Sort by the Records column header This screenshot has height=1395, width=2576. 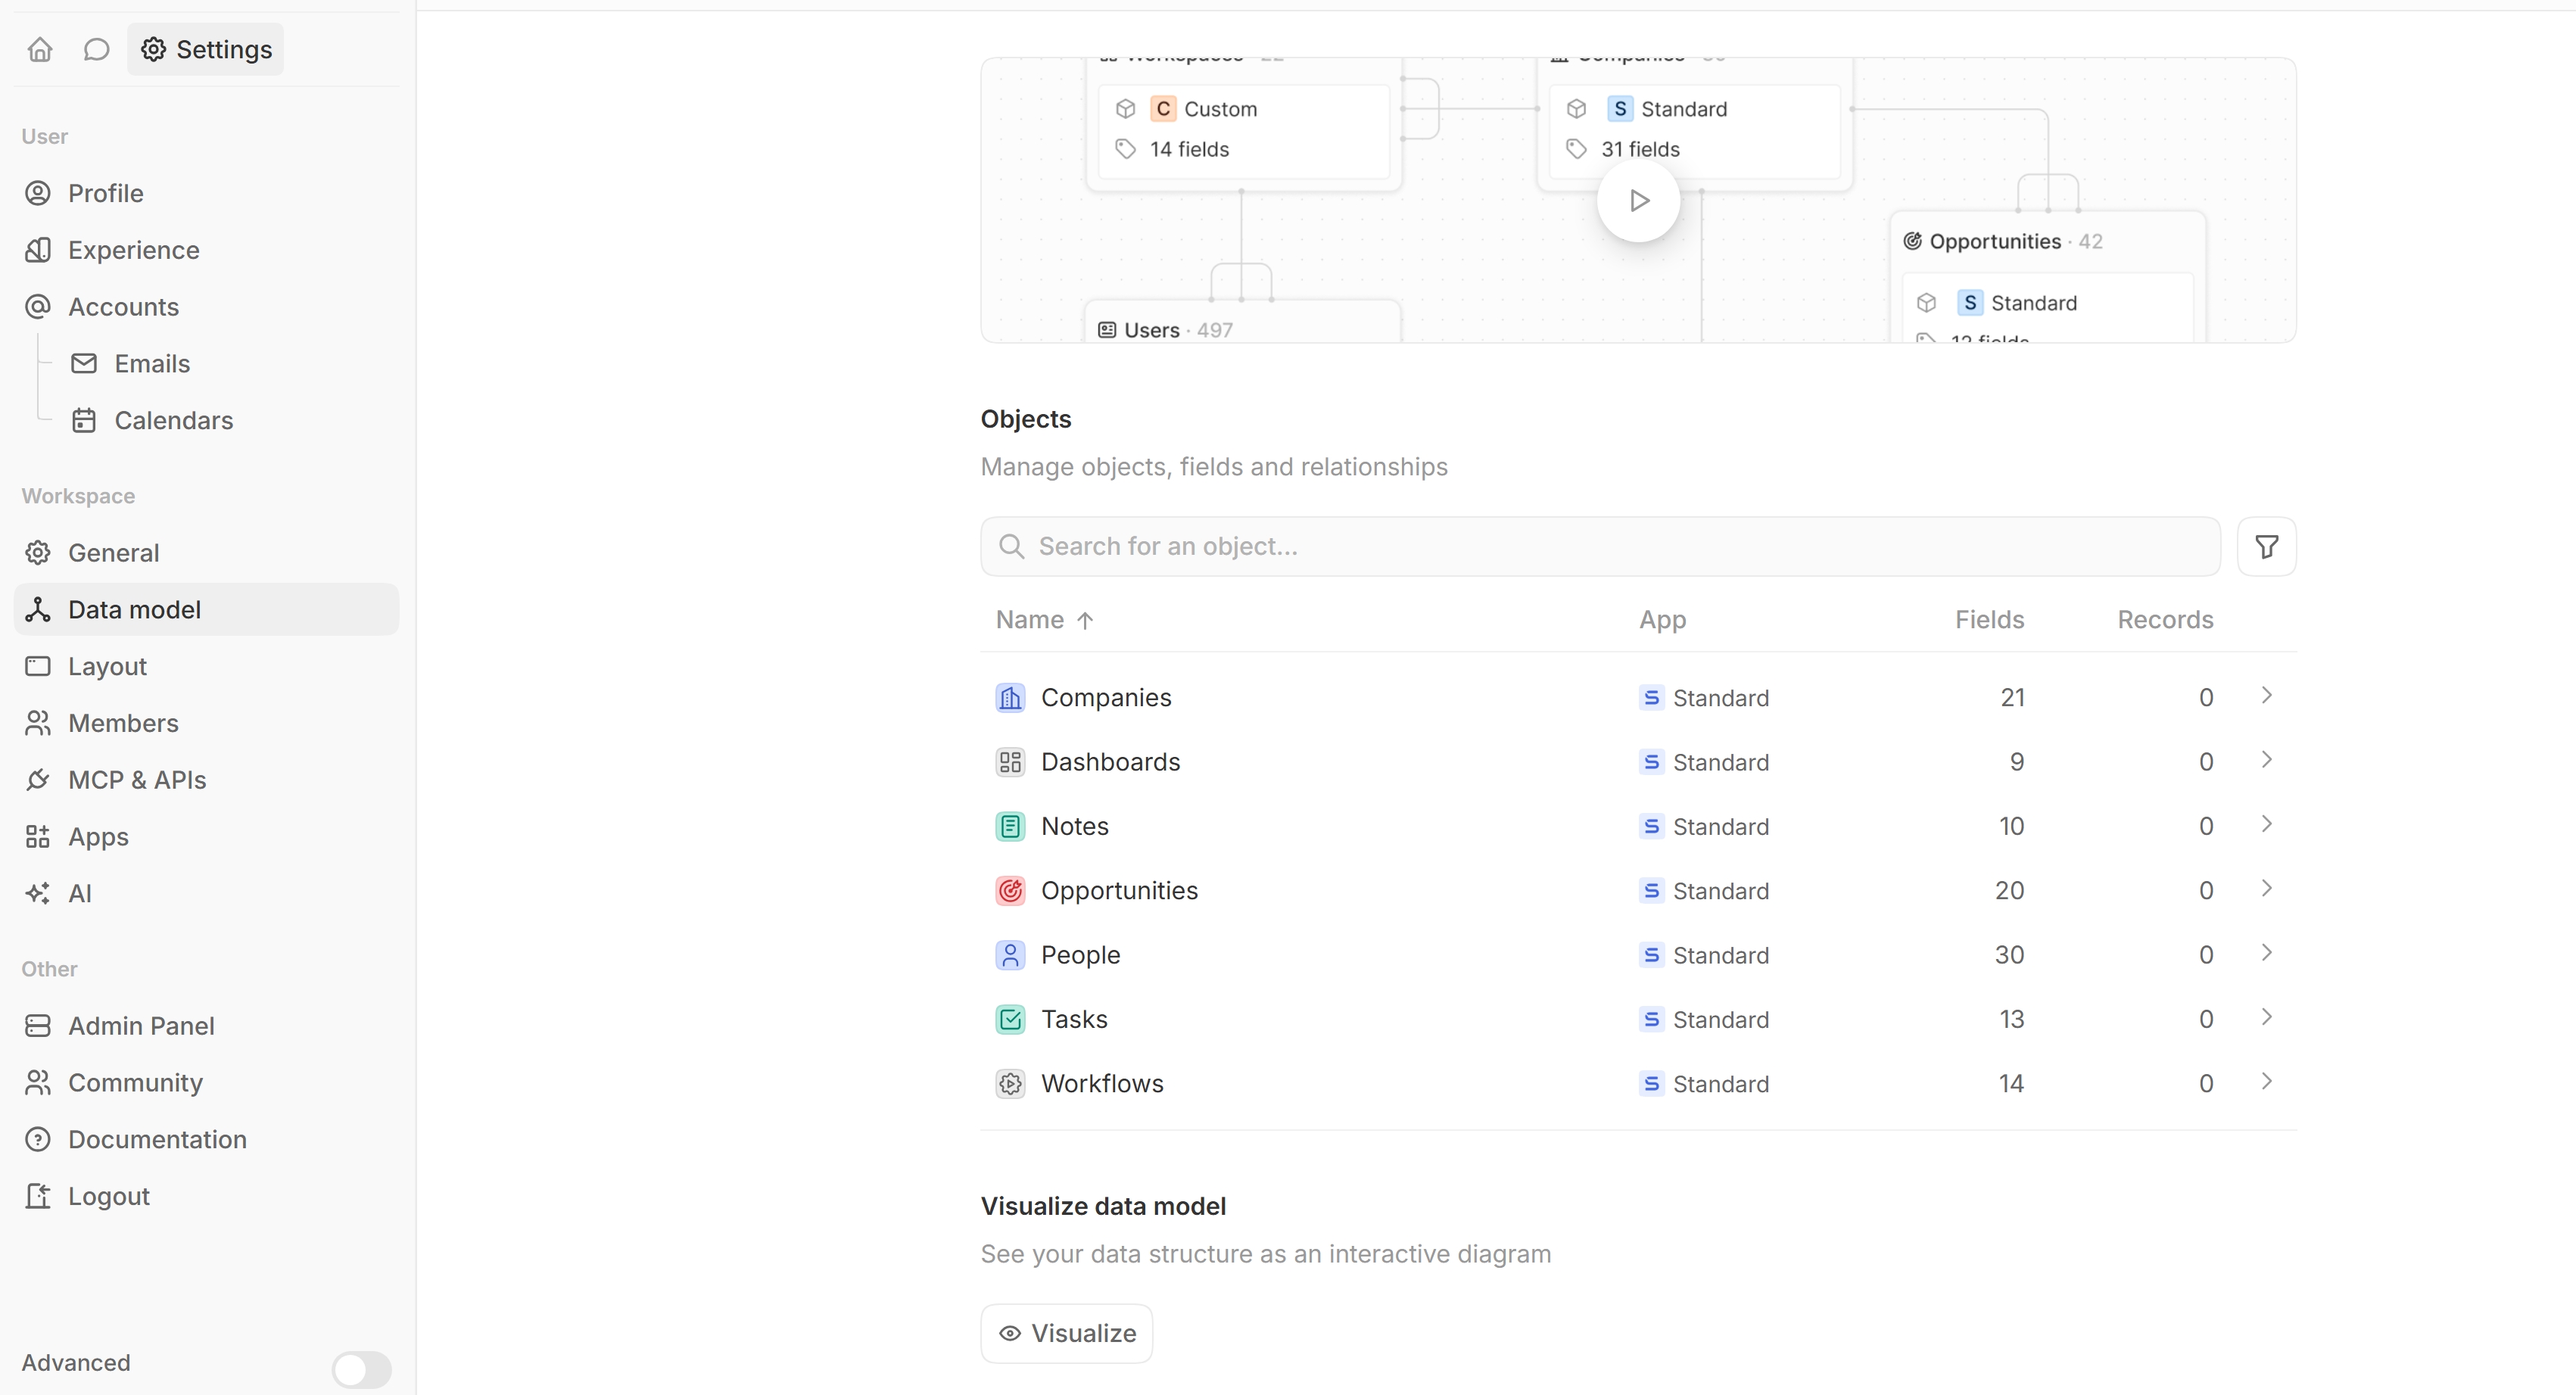pos(2165,620)
